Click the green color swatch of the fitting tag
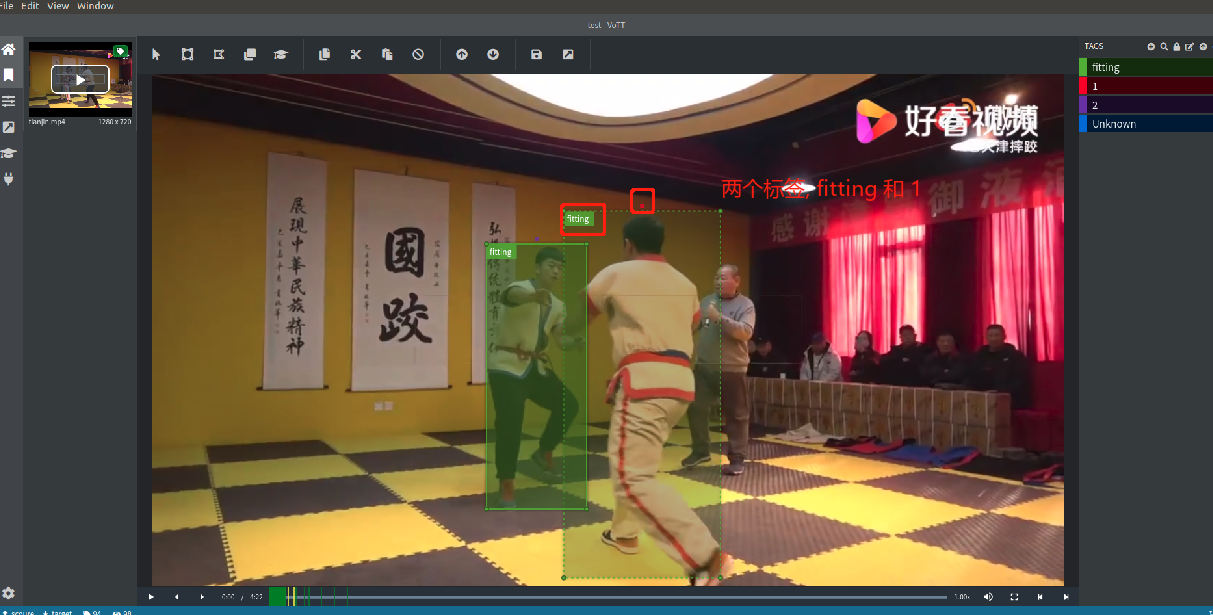Image resolution: width=1213 pixels, height=615 pixels. click(1085, 66)
